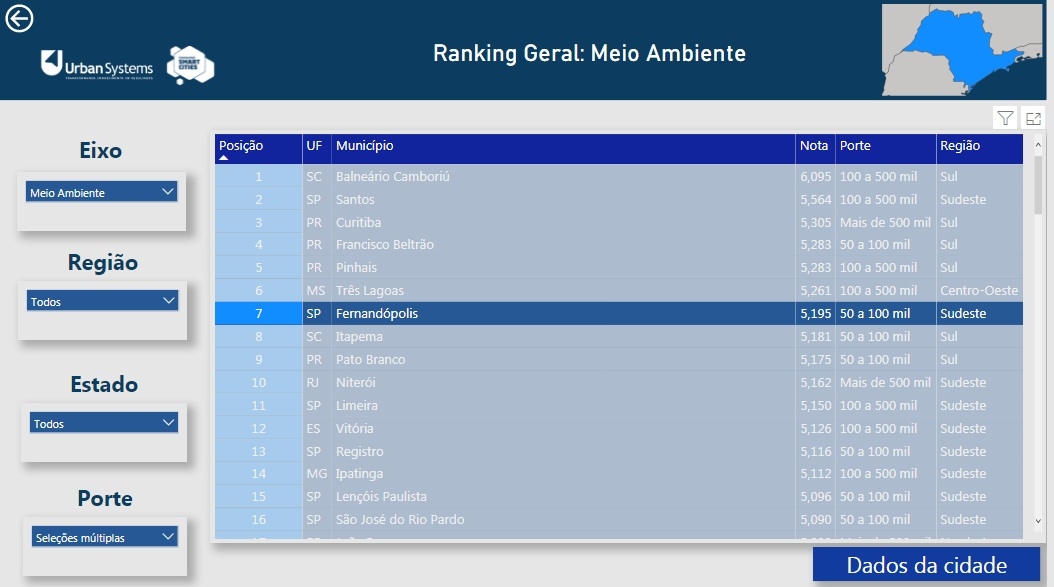
Task: Open the Porte dropdown with Seleções múltiplas
Action: coord(103,537)
